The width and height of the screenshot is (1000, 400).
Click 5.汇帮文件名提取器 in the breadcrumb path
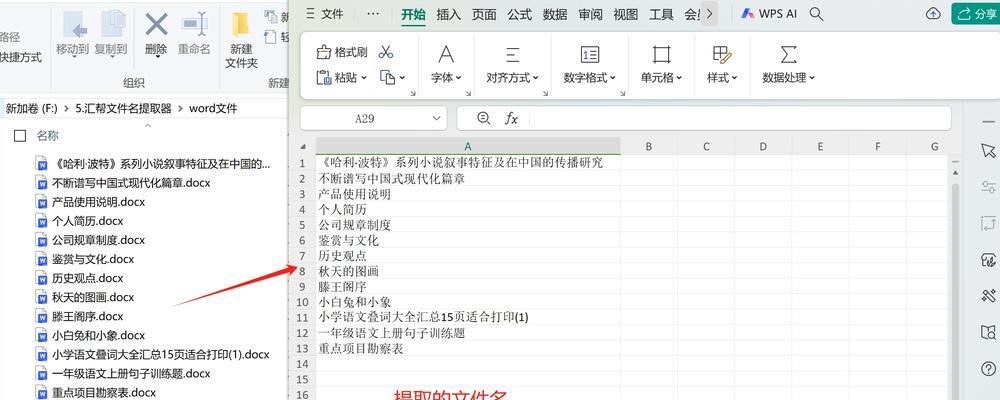coord(124,108)
